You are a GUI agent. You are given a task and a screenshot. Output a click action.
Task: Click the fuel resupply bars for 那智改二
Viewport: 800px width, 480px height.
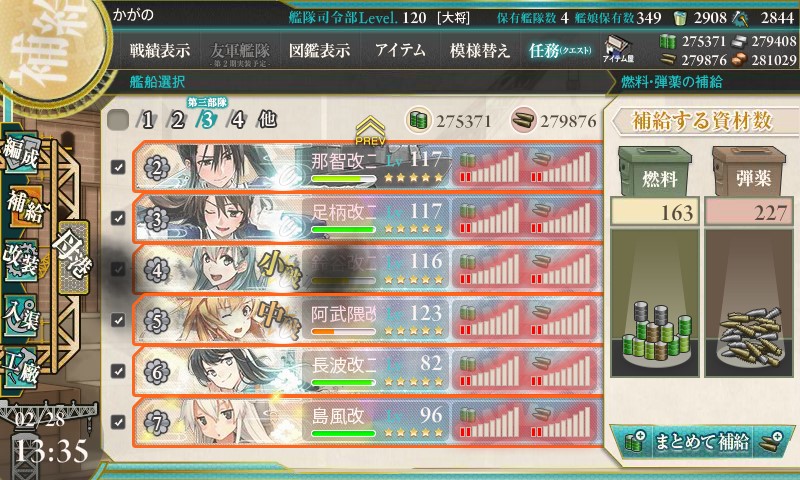click(x=489, y=167)
